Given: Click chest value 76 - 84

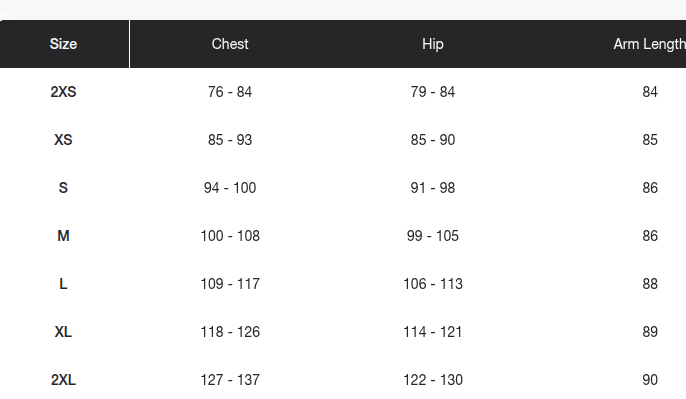Looking at the screenshot, I should (230, 92).
